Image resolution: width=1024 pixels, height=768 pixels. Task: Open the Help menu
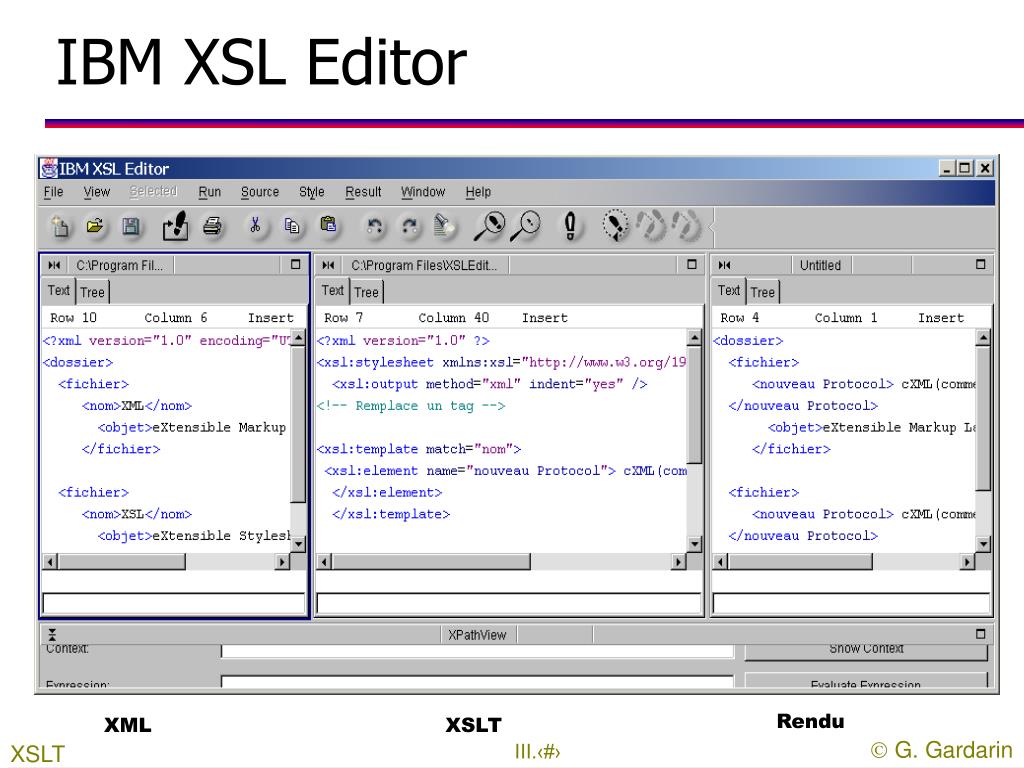(478, 192)
